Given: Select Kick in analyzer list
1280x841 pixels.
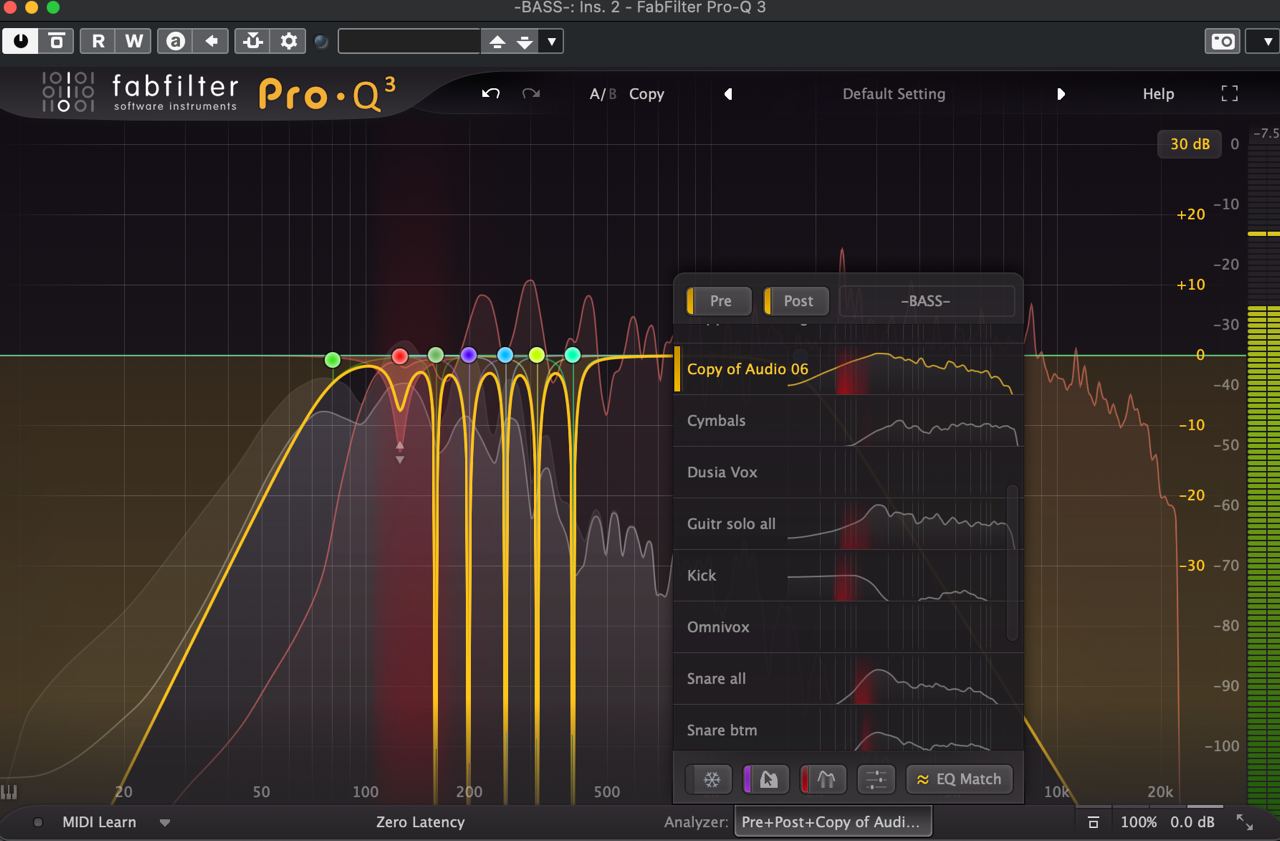Looking at the screenshot, I should point(849,576).
